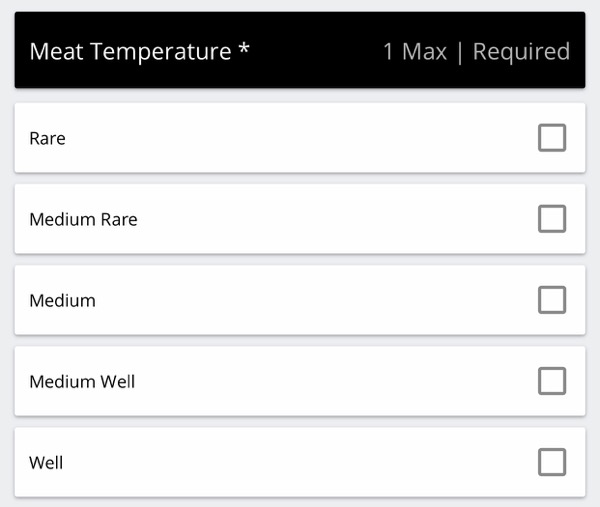
Task: Click the Rare text label
Action: (47, 139)
